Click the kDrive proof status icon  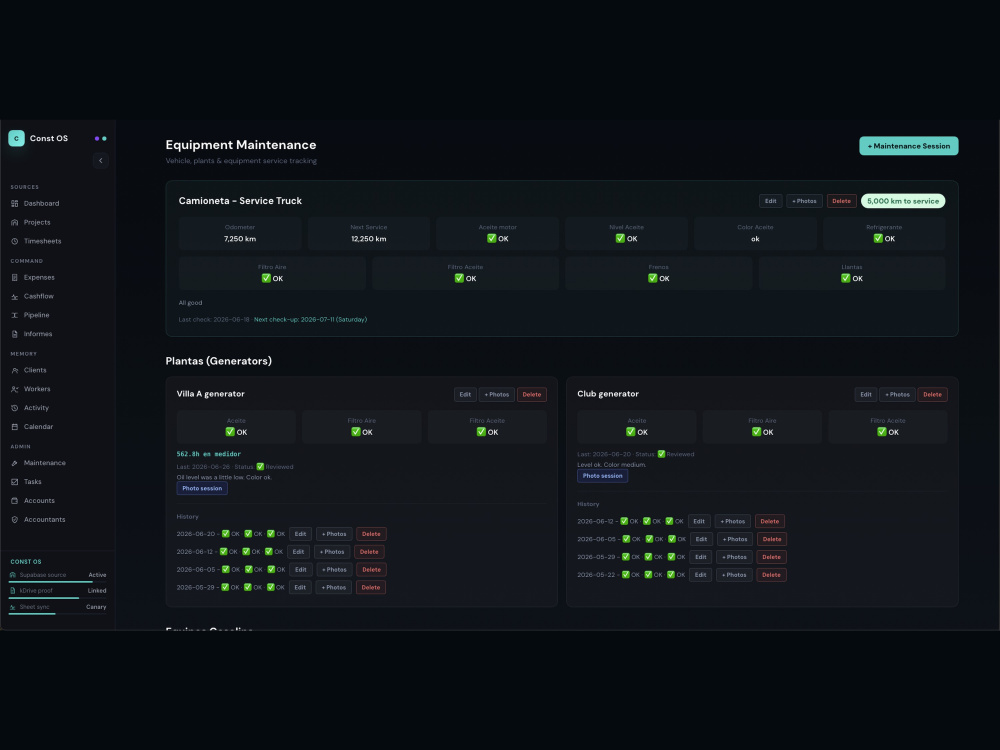coord(13,591)
